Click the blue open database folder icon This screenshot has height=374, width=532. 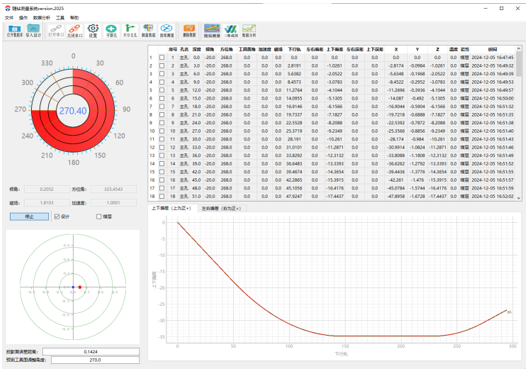click(x=14, y=31)
